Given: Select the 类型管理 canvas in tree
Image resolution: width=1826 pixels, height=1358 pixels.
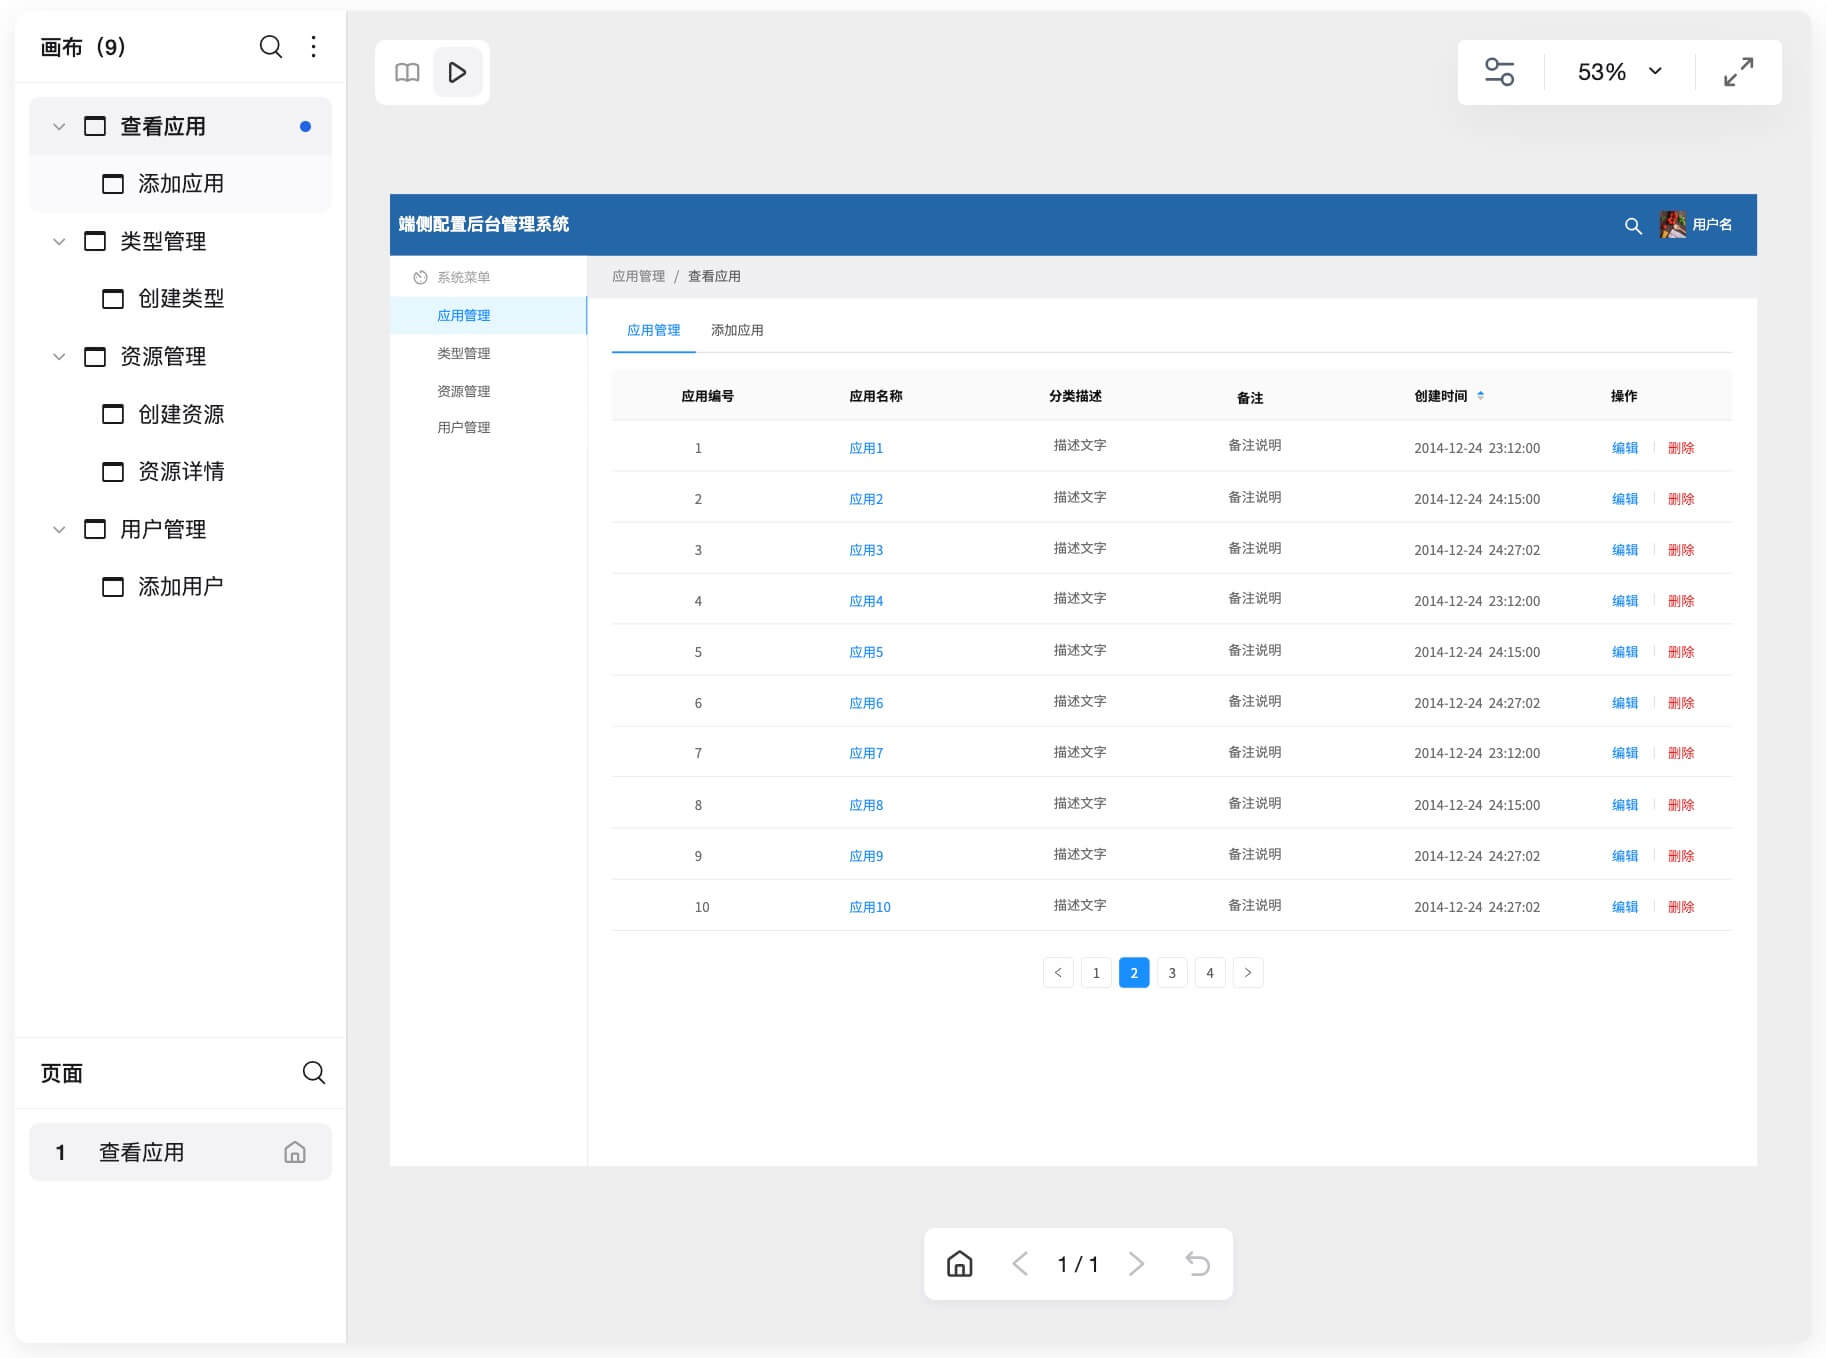Looking at the screenshot, I should tap(180, 241).
